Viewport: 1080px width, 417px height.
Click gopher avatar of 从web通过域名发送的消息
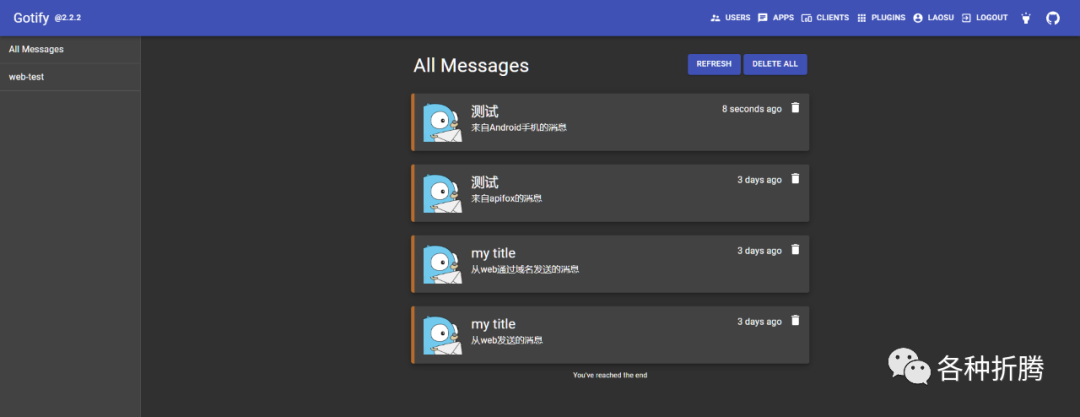coord(442,265)
